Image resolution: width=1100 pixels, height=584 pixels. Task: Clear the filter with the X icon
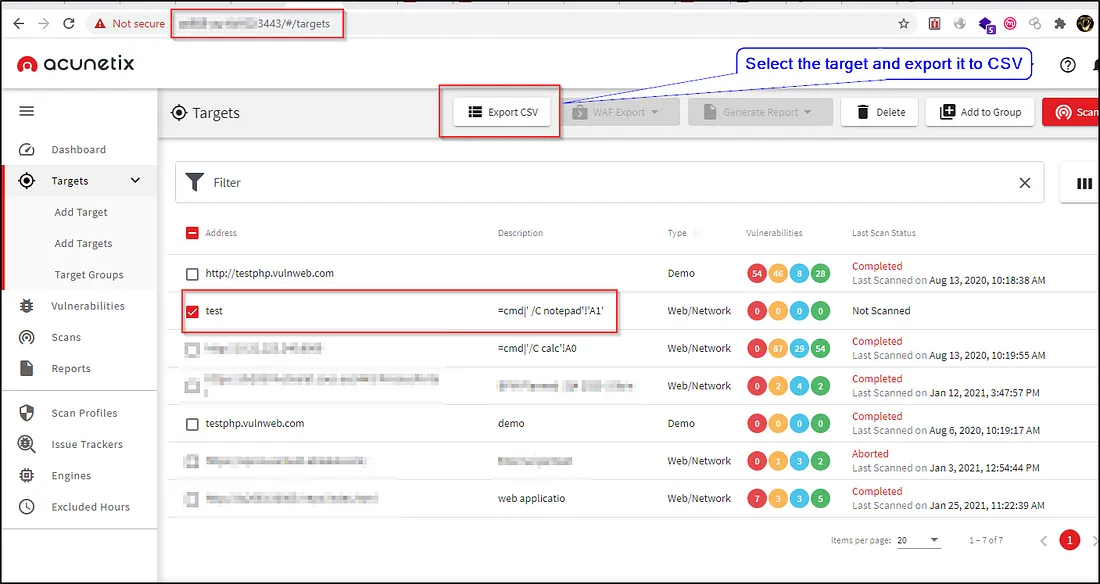coord(1025,182)
